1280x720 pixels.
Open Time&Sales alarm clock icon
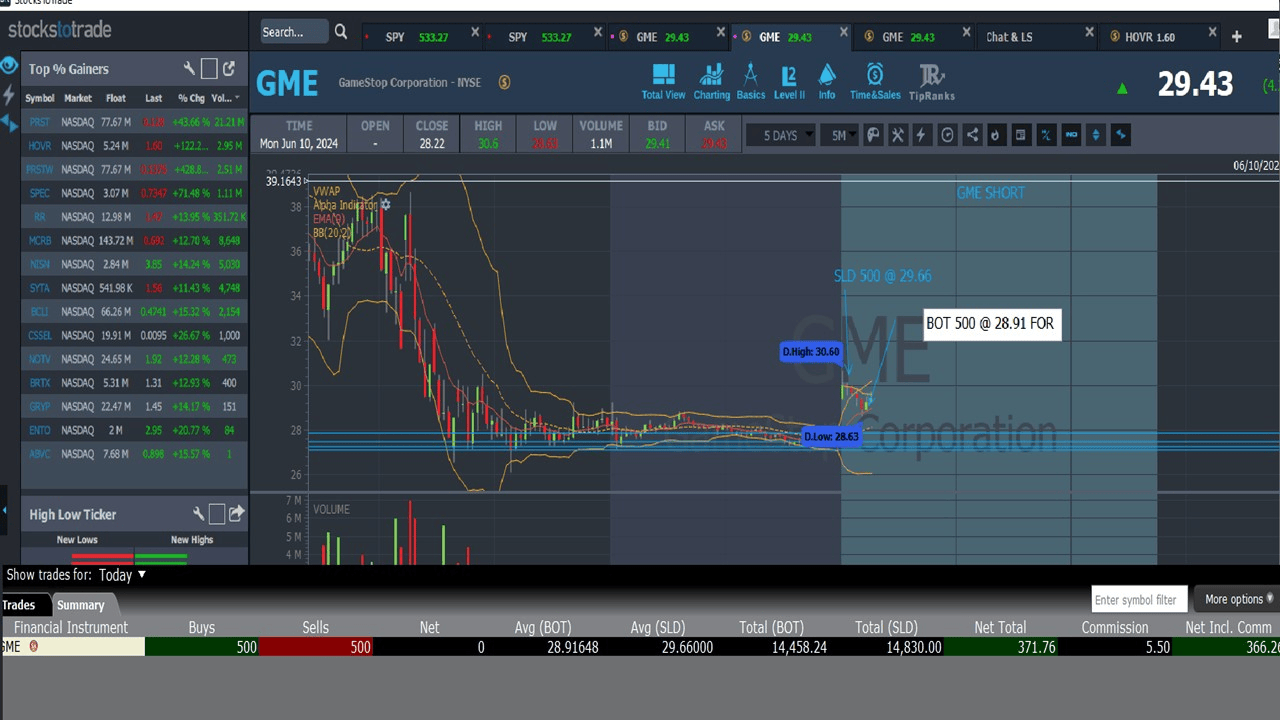click(875, 82)
